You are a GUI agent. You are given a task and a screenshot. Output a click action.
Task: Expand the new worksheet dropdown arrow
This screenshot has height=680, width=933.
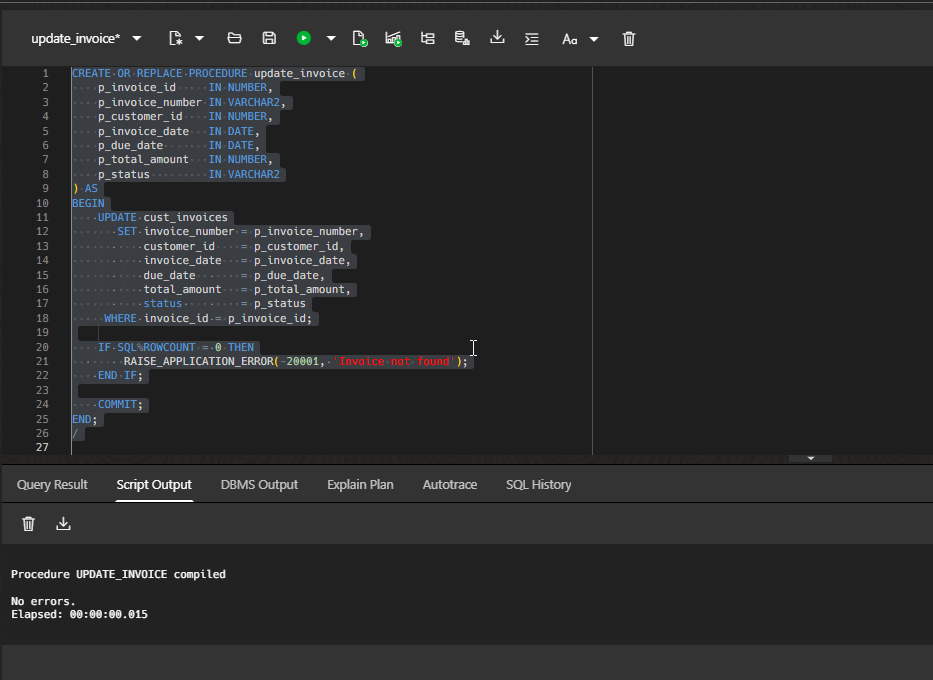(x=197, y=38)
